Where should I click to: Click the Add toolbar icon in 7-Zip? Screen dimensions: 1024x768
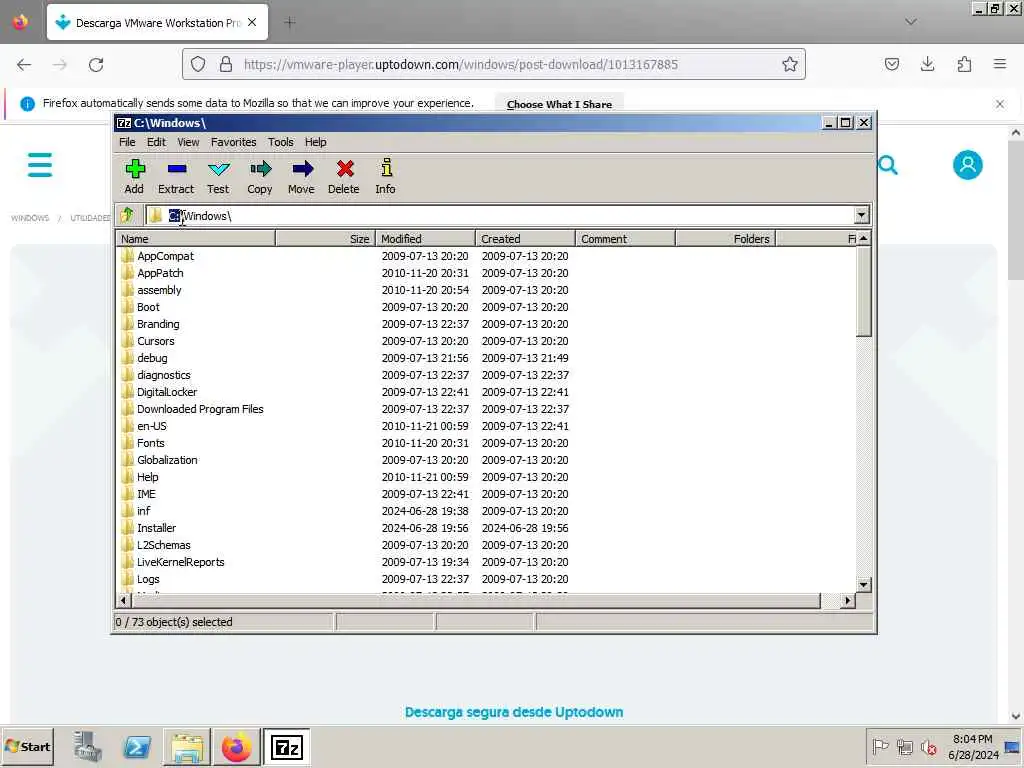pyautogui.click(x=135, y=176)
